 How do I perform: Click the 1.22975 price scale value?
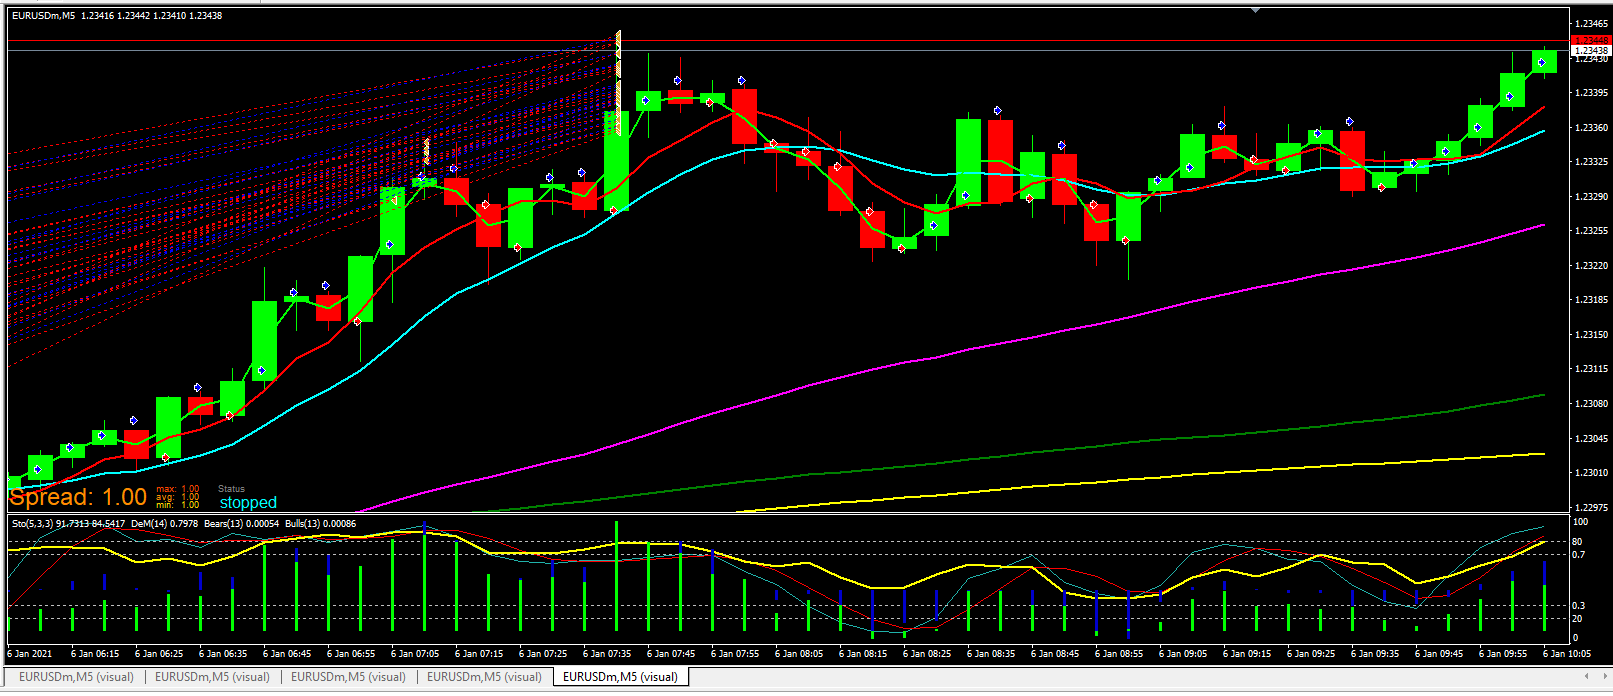coord(1591,507)
